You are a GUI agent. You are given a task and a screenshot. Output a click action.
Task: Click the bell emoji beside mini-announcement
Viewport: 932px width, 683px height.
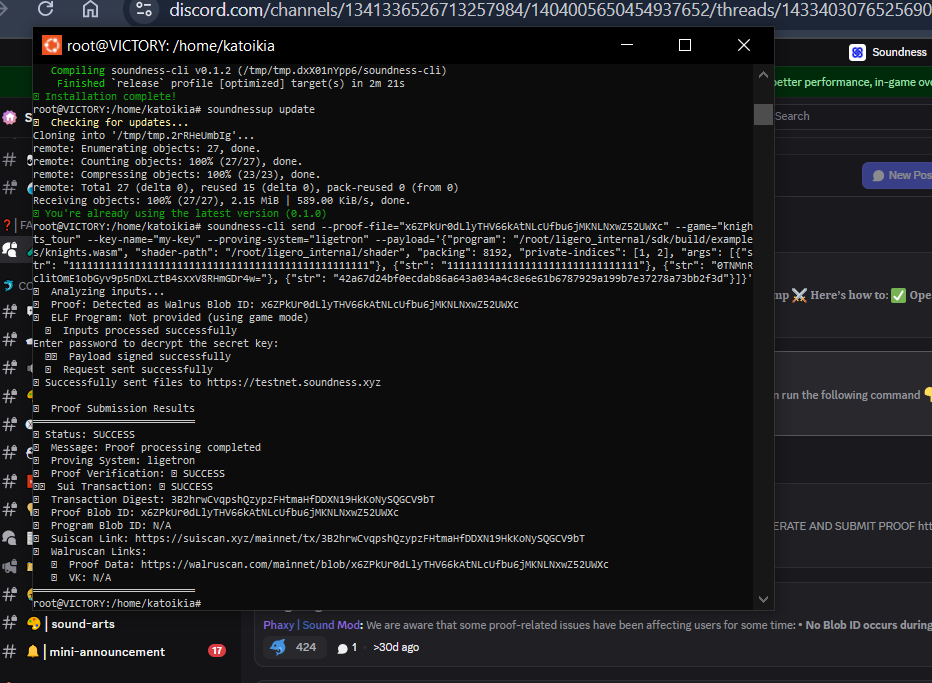(x=33, y=651)
